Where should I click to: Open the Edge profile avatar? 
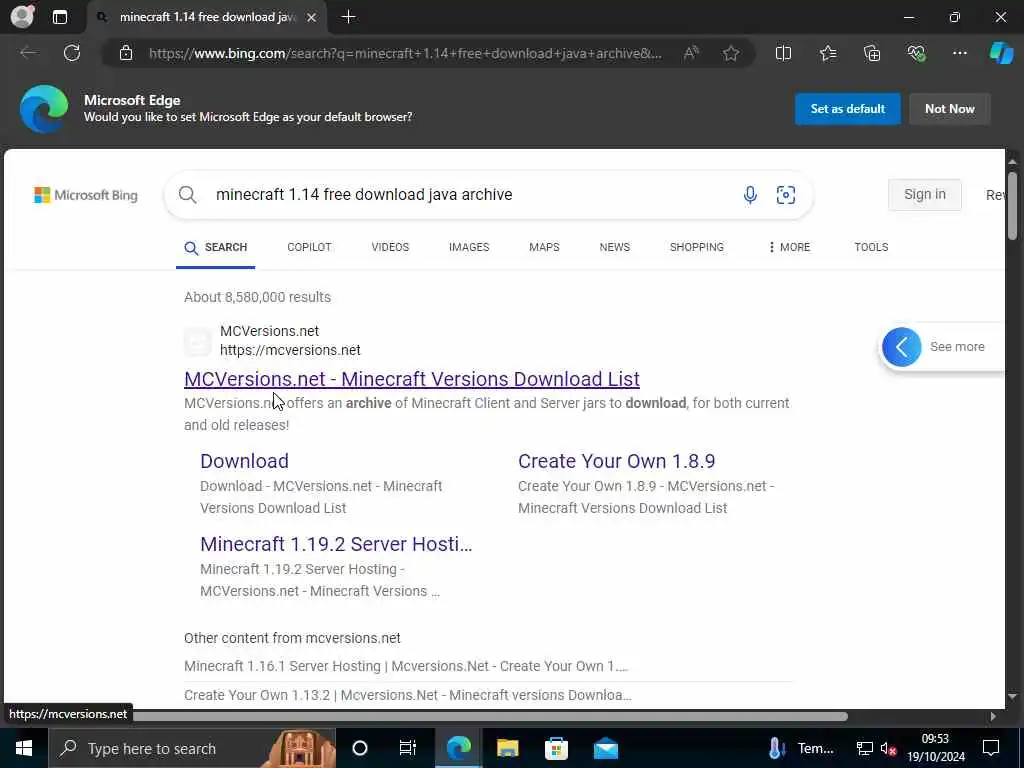click(22, 16)
